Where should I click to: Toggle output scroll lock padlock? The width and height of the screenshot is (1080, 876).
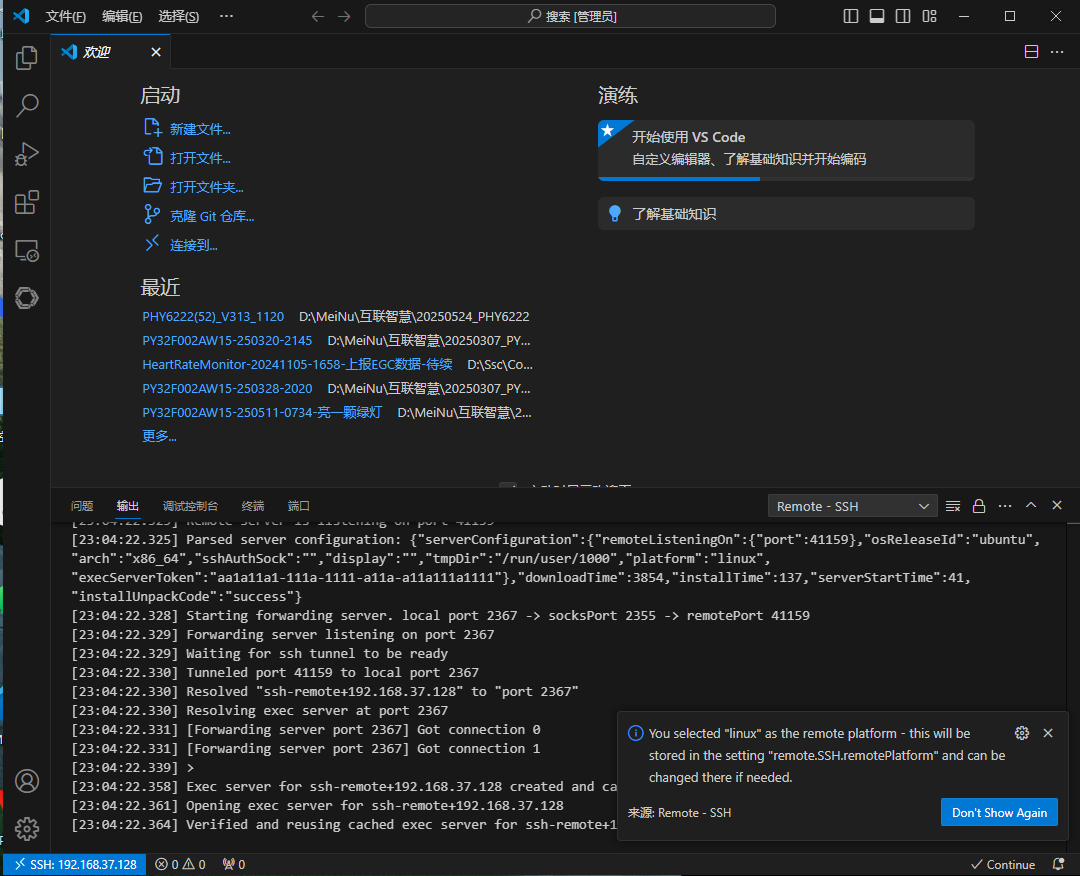(979, 506)
